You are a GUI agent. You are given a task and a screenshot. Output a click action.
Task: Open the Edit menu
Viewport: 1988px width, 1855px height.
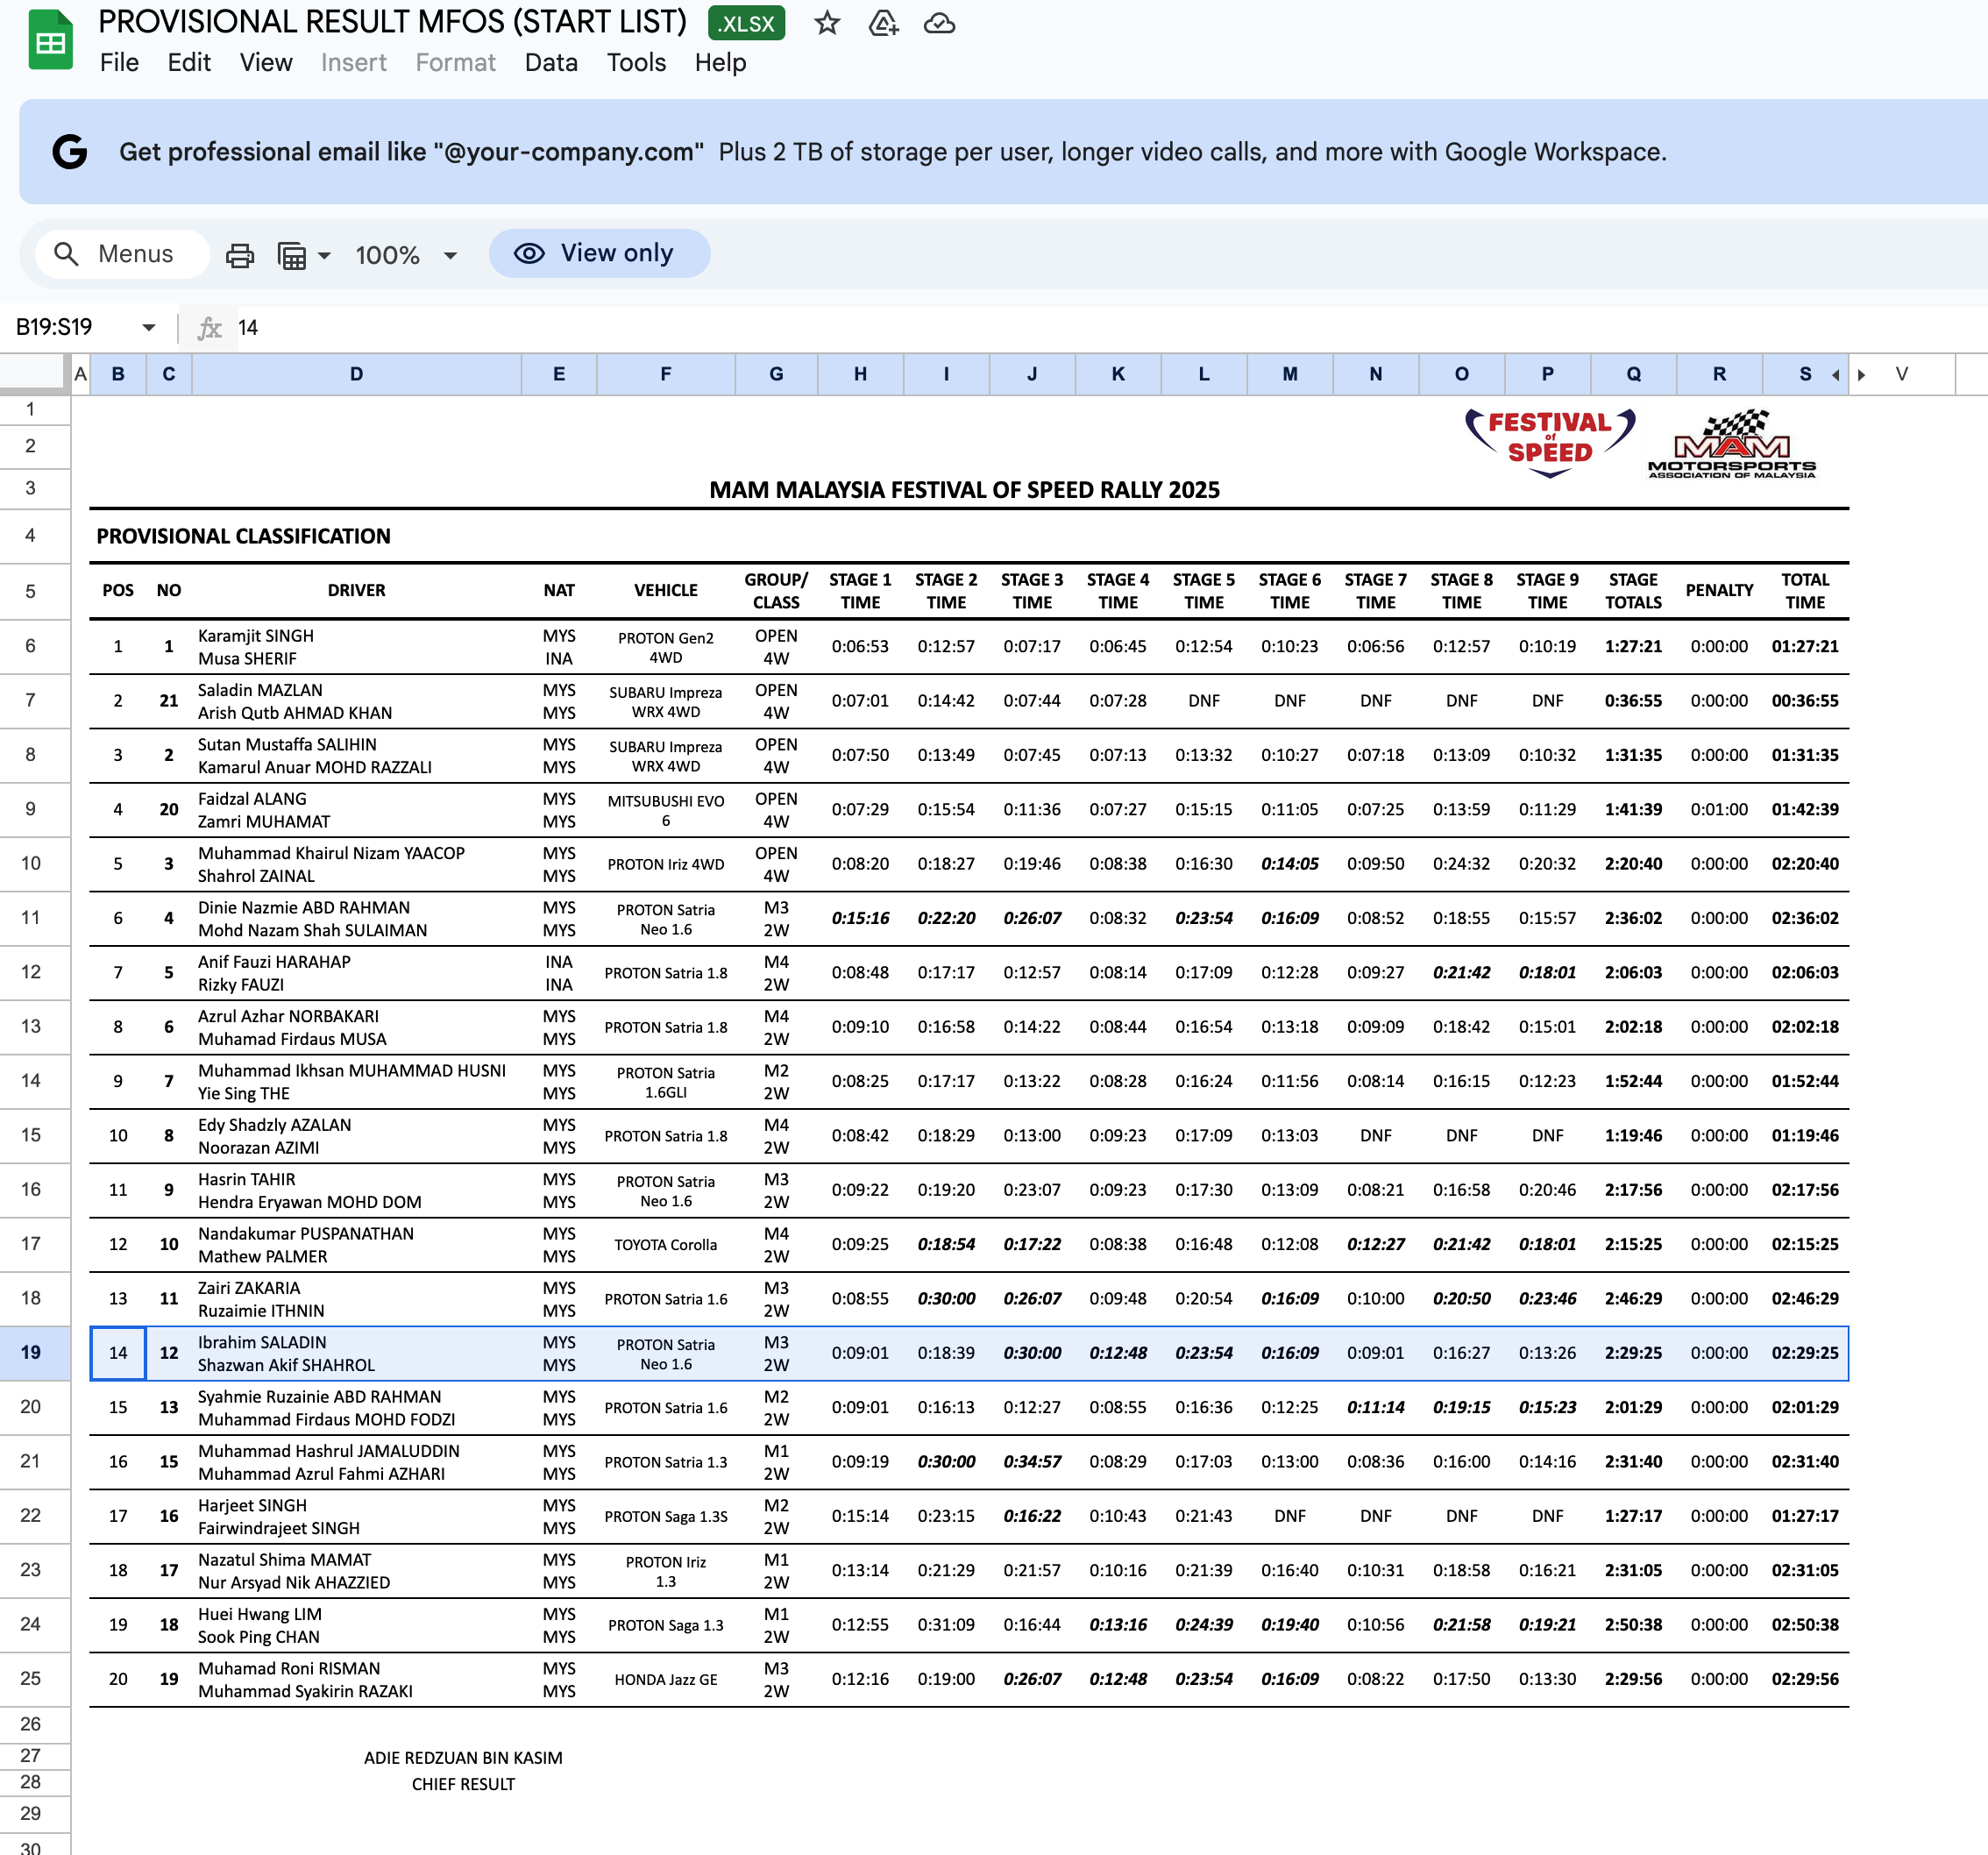pos(189,62)
